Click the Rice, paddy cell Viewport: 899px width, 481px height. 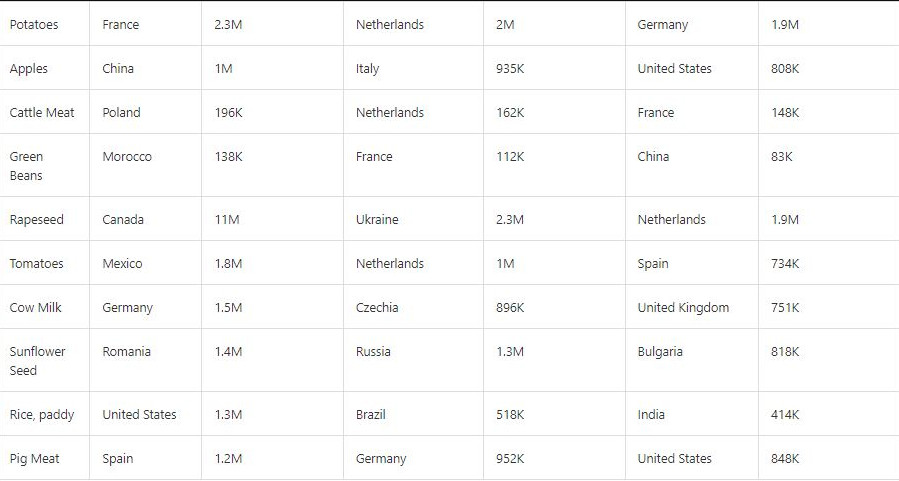pyautogui.click(x=42, y=415)
